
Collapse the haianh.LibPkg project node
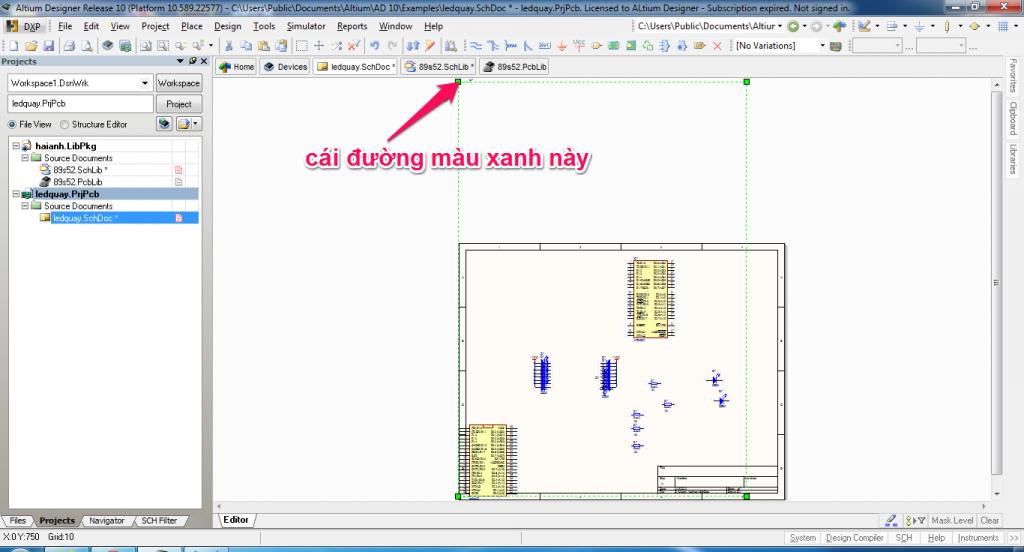click(x=16, y=146)
